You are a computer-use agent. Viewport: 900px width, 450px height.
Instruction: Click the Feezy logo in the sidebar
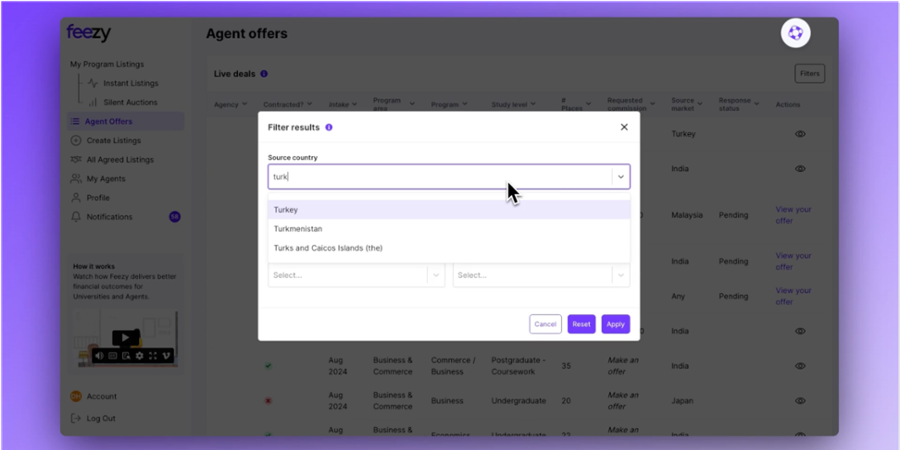pos(88,33)
